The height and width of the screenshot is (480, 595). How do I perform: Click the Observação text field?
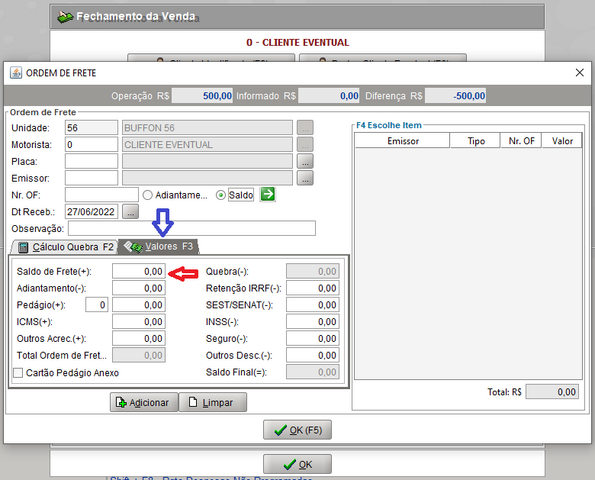coord(192,228)
